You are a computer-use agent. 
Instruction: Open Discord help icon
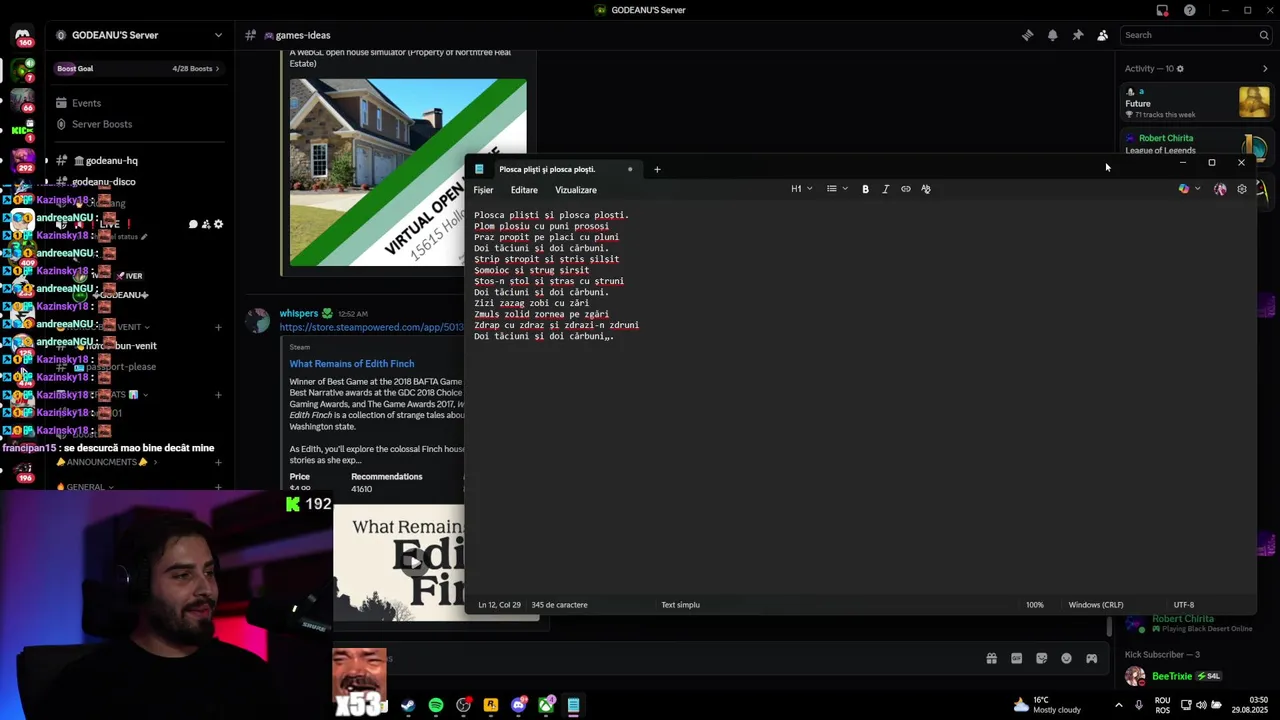click(x=1189, y=10)
